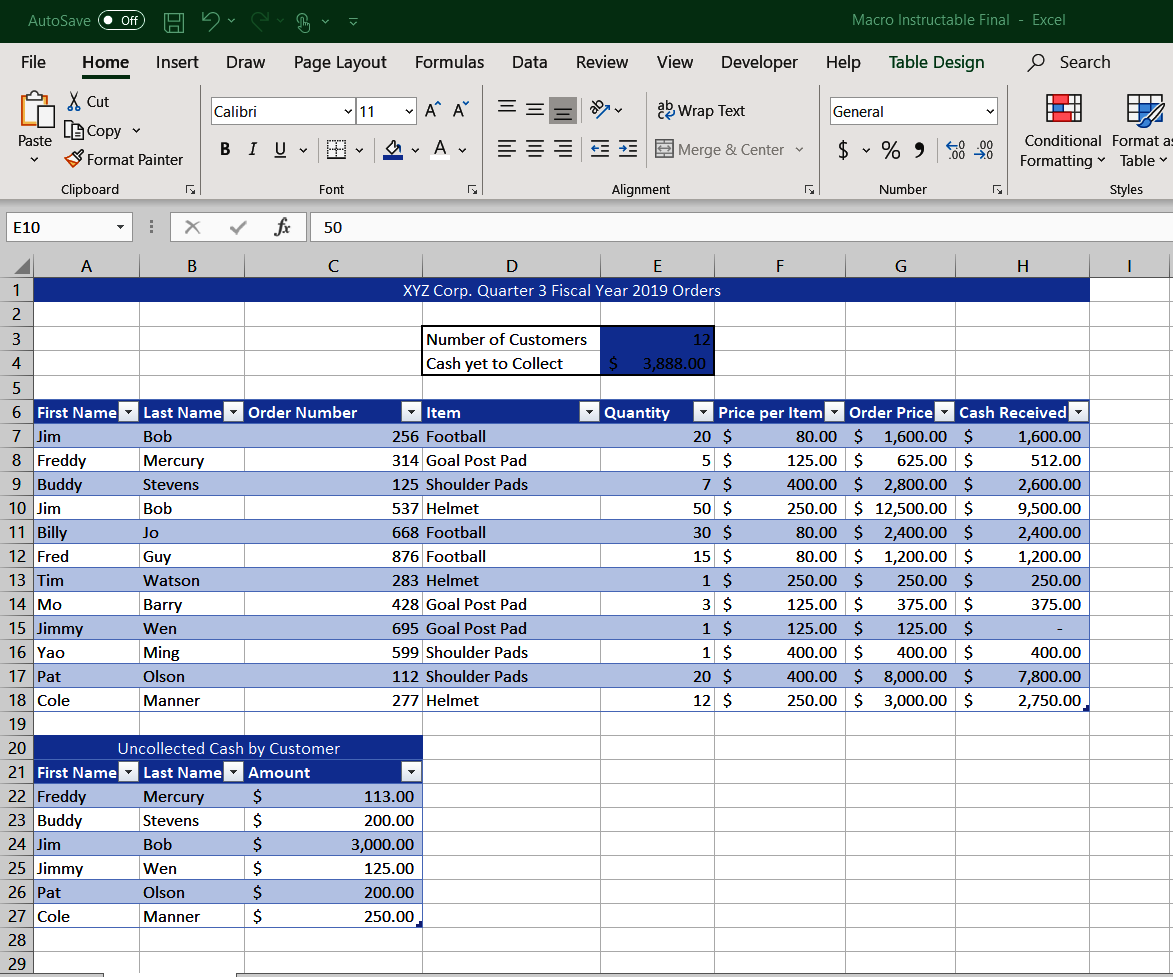Click the Wrap Text button
Screen dimensions: 1173x977
(x=701, y=111)
